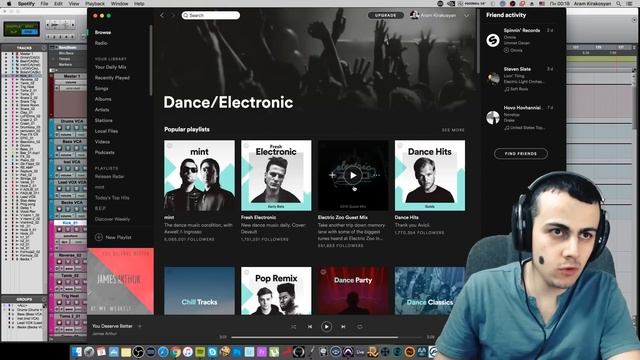Viewport: 640px width, 360px height.
Task: Toggle shuffle in the player bar
Action: 293,327
